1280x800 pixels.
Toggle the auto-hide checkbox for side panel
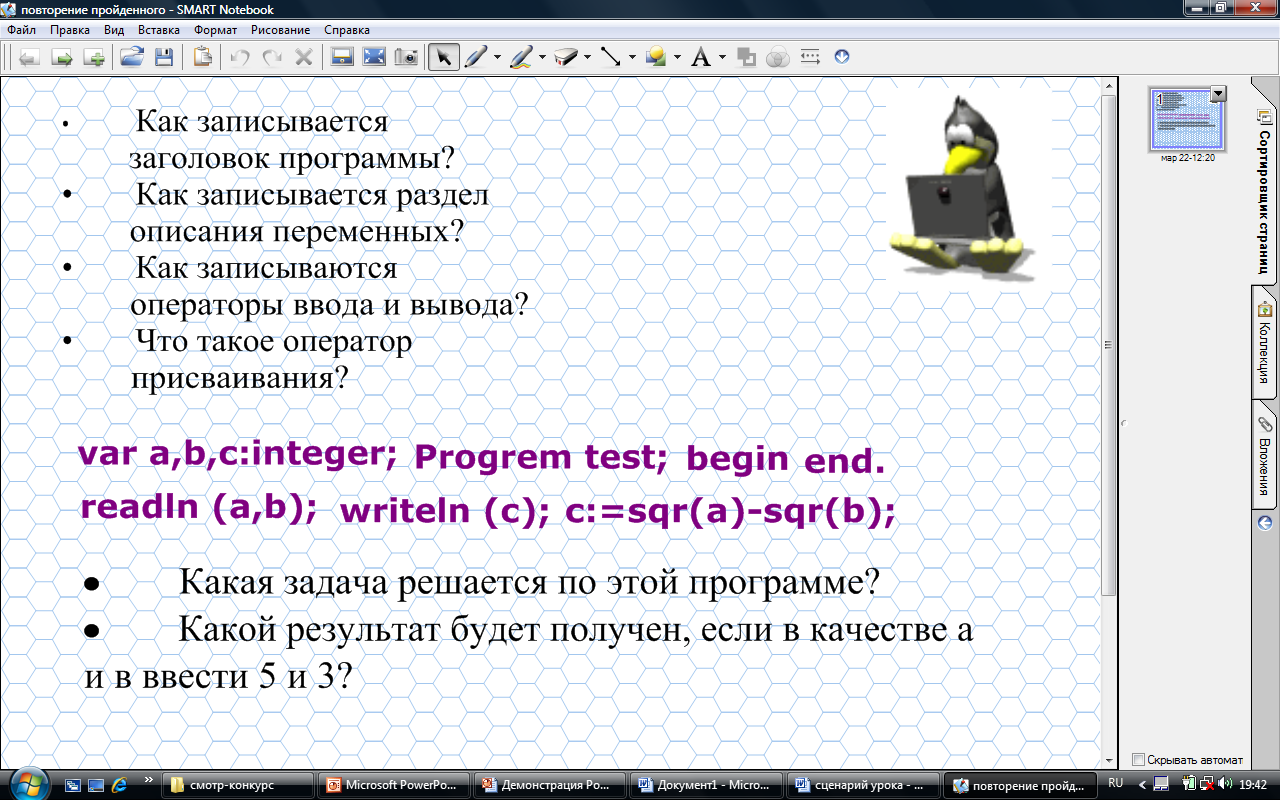tap(1138, 759)
